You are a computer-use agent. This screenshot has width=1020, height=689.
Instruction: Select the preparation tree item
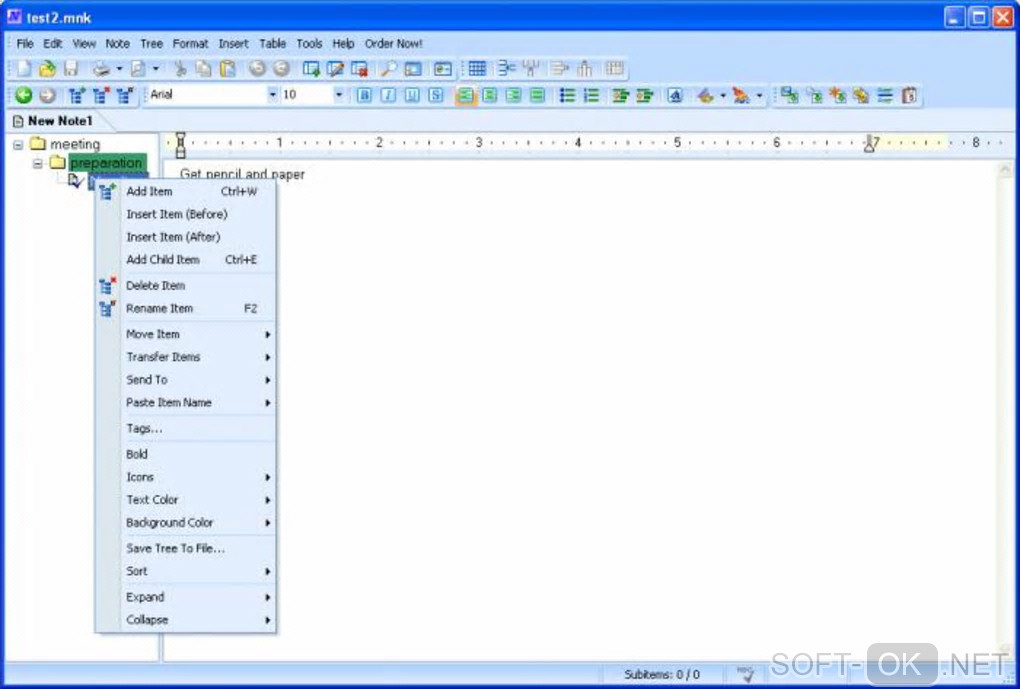coord(106,163)
